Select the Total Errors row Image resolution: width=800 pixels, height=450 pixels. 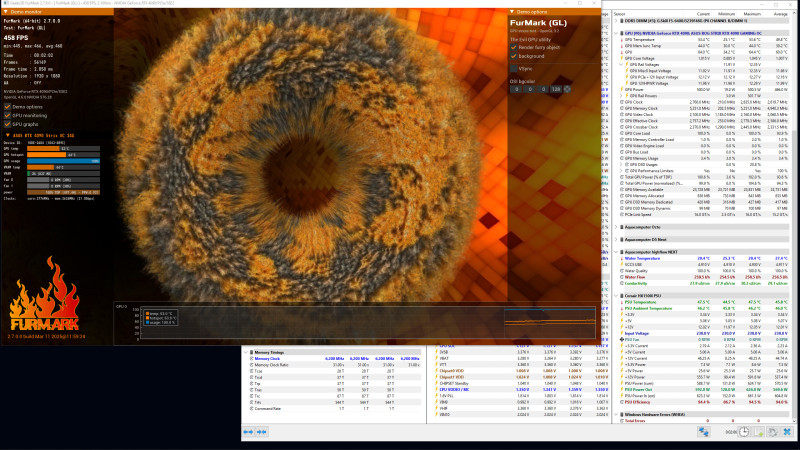702,420
